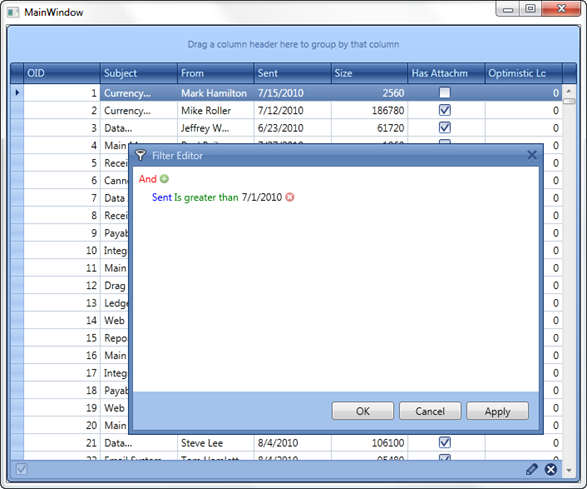Sort by the Subject column header
Image resolution: width=587 pixels, height=489 pixels.
[x=139, y=73]
